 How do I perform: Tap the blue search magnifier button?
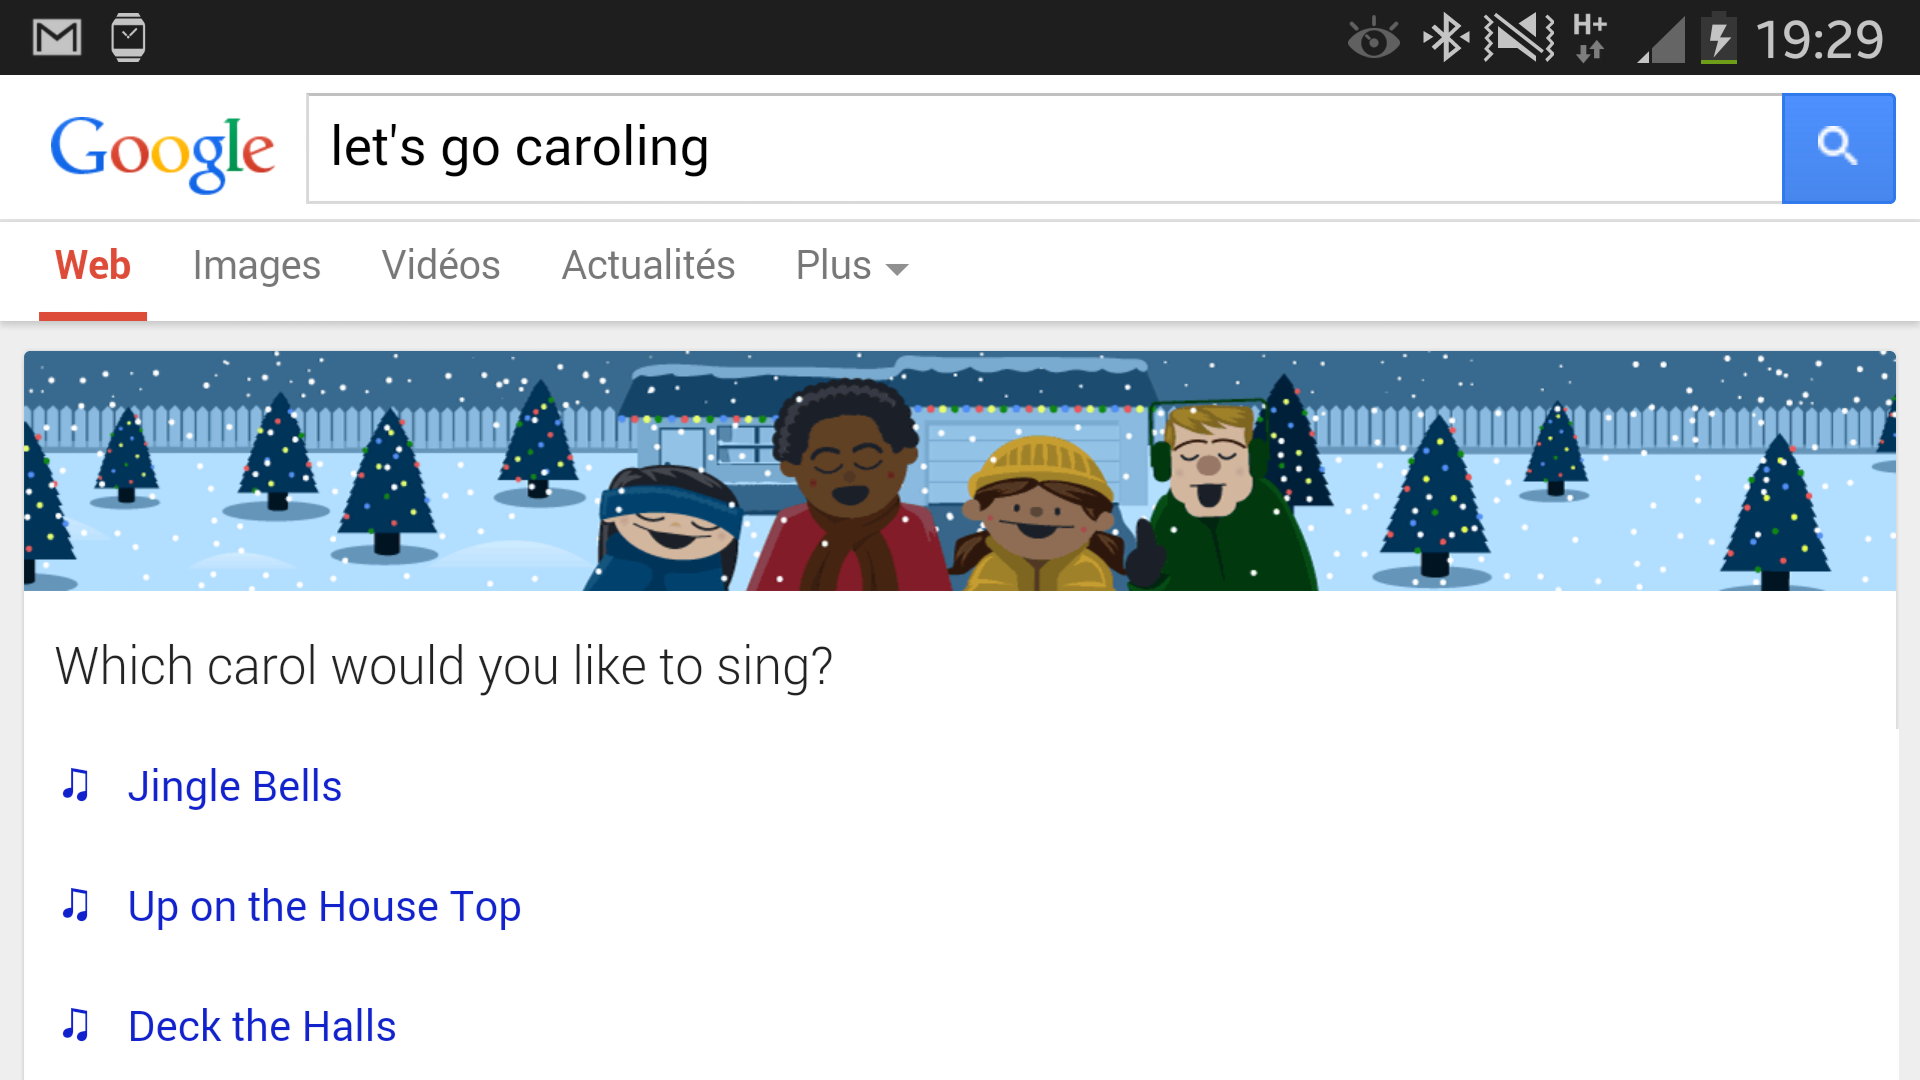(1838, 148)
